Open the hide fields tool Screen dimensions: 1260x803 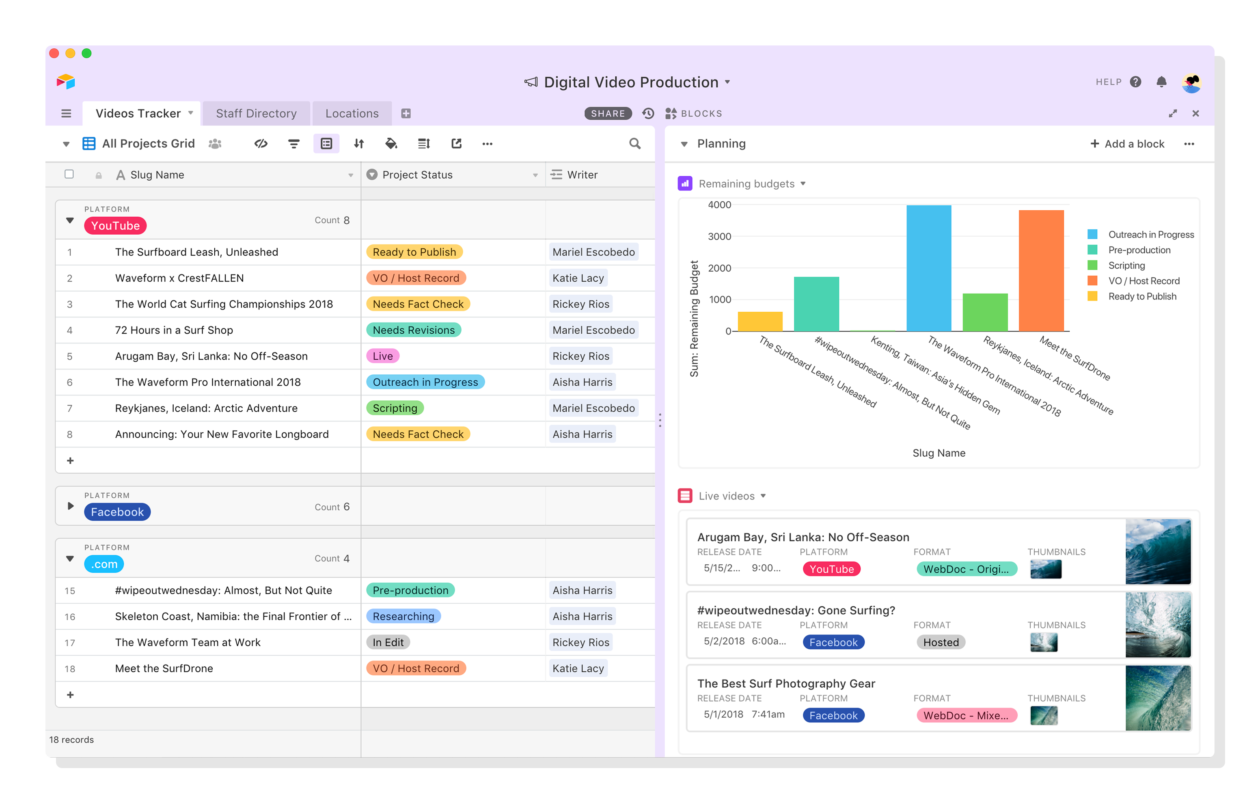click(261, 144)
